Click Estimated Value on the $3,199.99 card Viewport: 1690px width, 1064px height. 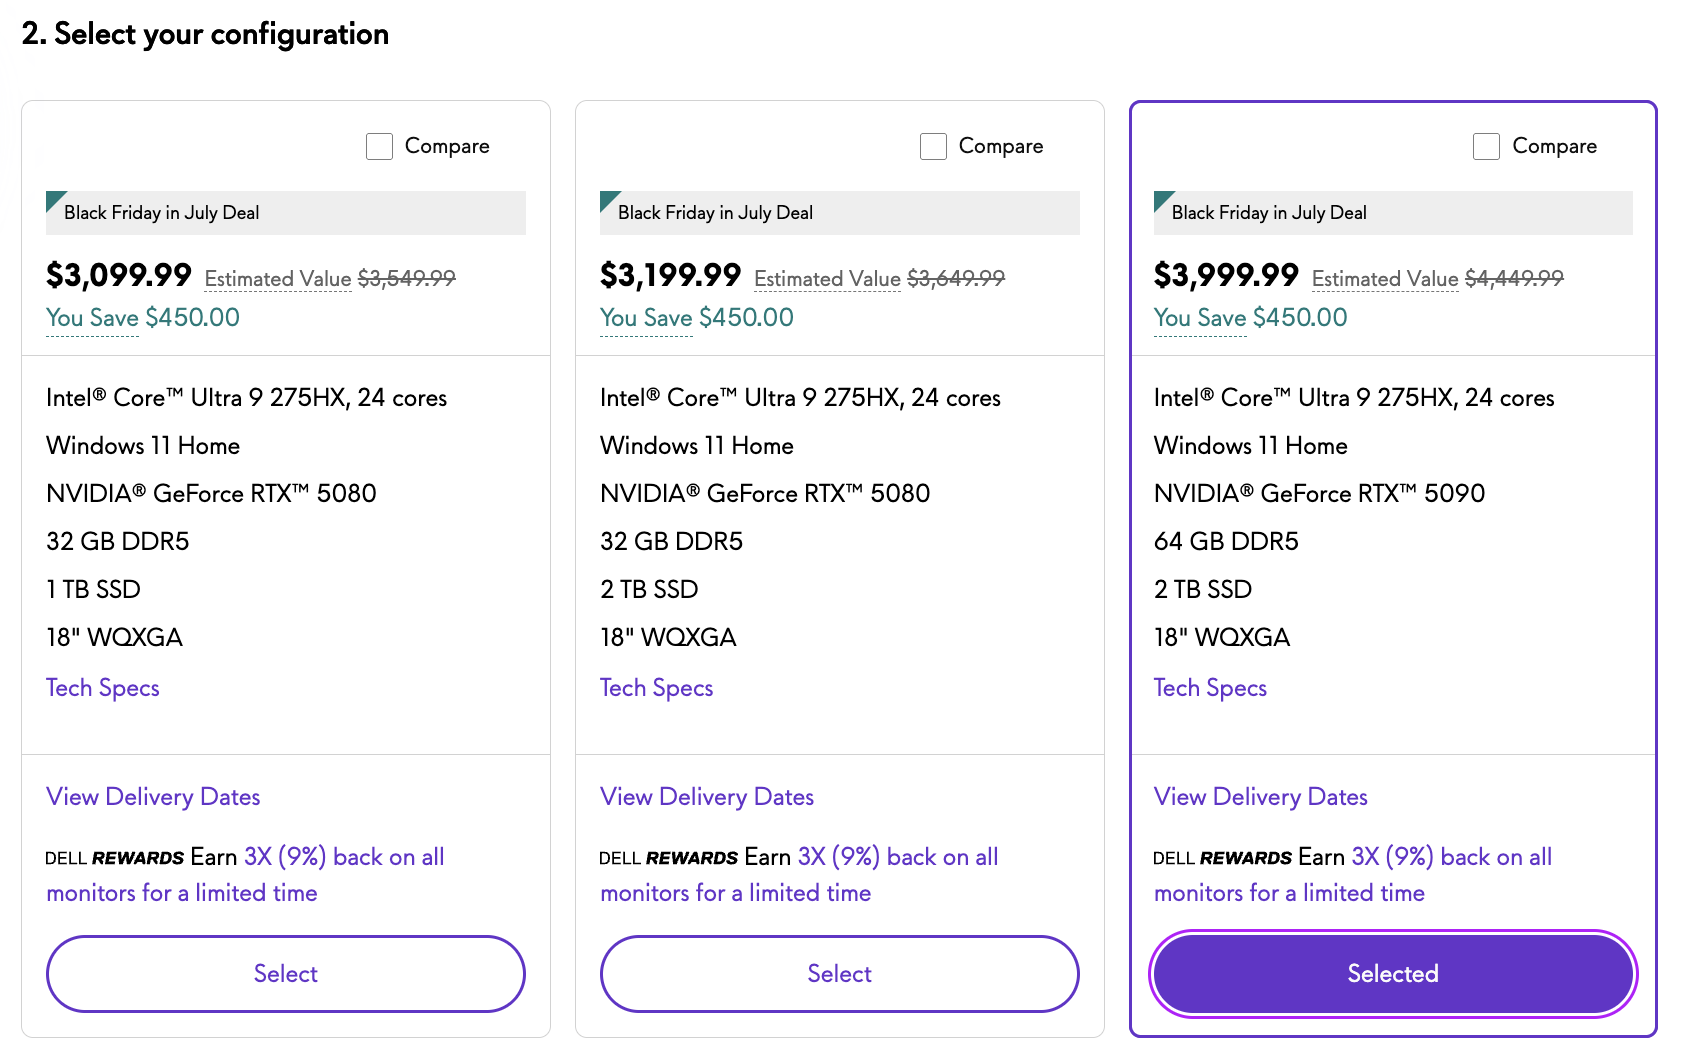827,279
